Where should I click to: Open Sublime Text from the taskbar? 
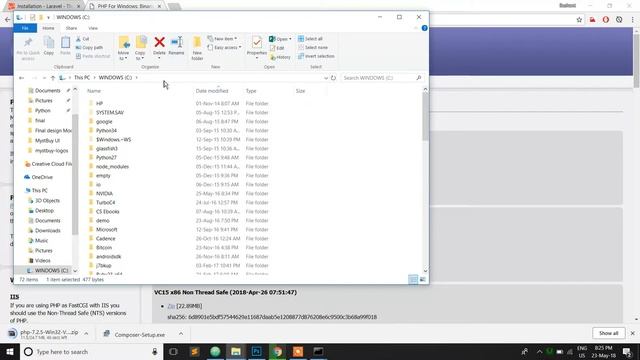(194, 351)
